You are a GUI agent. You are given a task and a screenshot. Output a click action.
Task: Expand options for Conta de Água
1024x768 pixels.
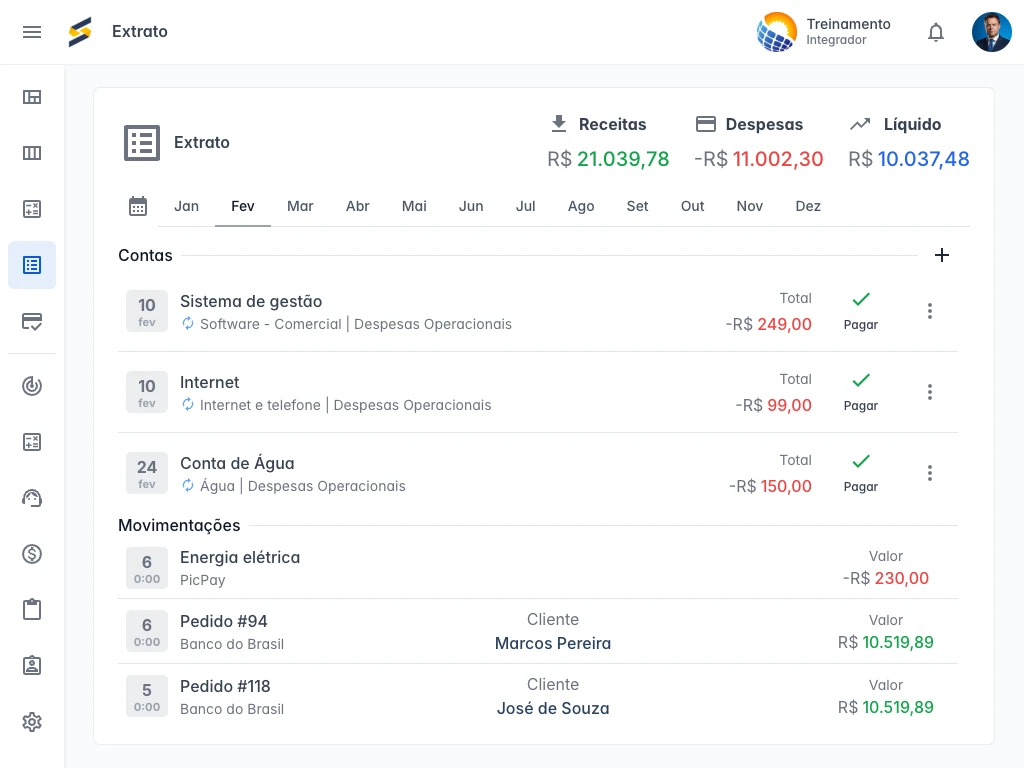[930, 473]
